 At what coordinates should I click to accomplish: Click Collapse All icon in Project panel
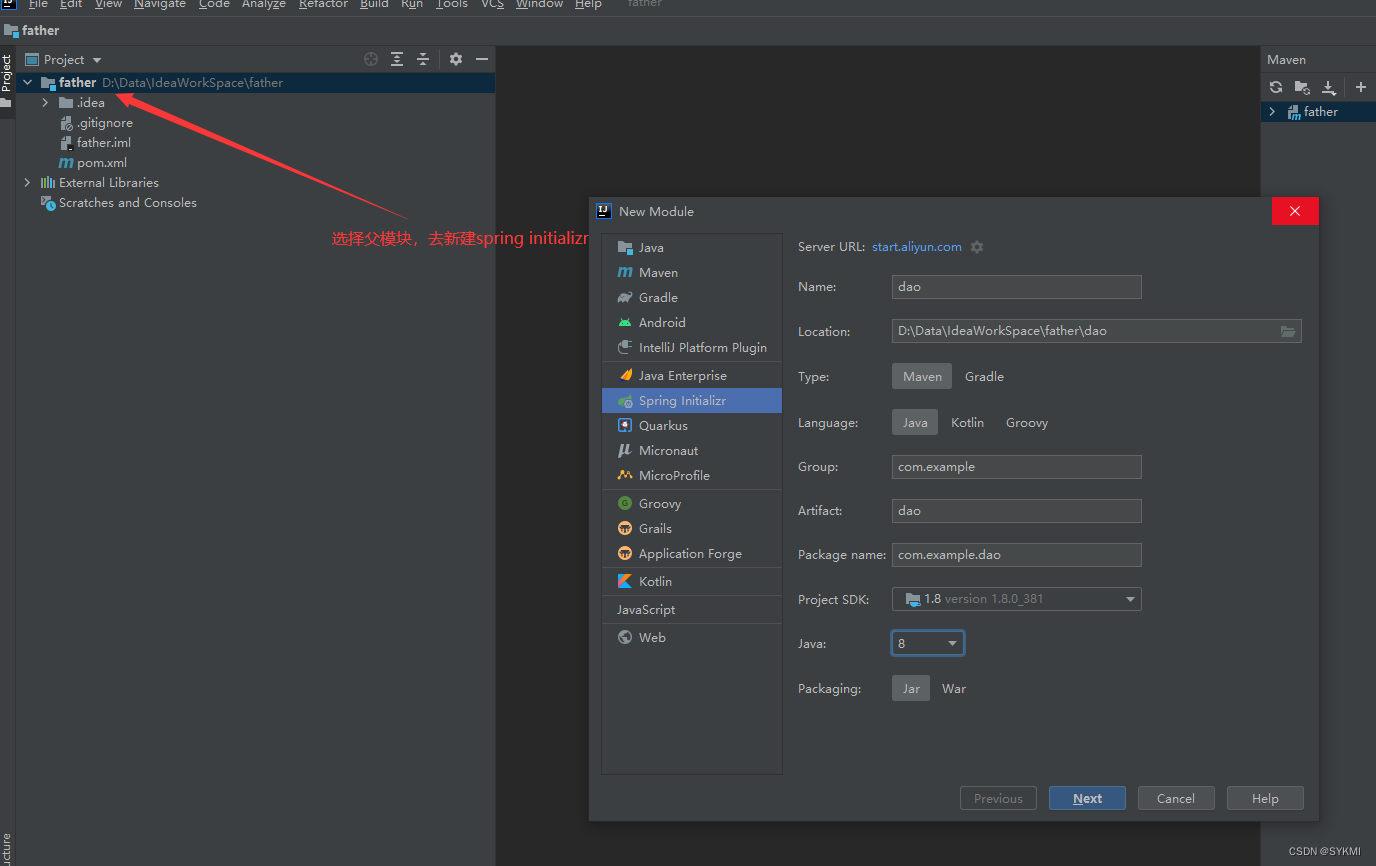click(x=423, y=59)
